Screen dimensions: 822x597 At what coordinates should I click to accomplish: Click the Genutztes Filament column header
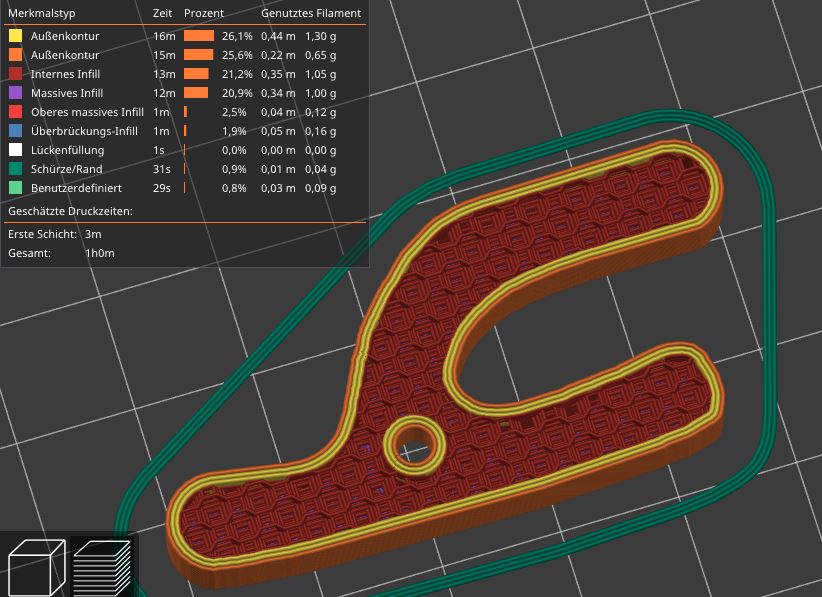pyautogui.click(x=311, y=13)
